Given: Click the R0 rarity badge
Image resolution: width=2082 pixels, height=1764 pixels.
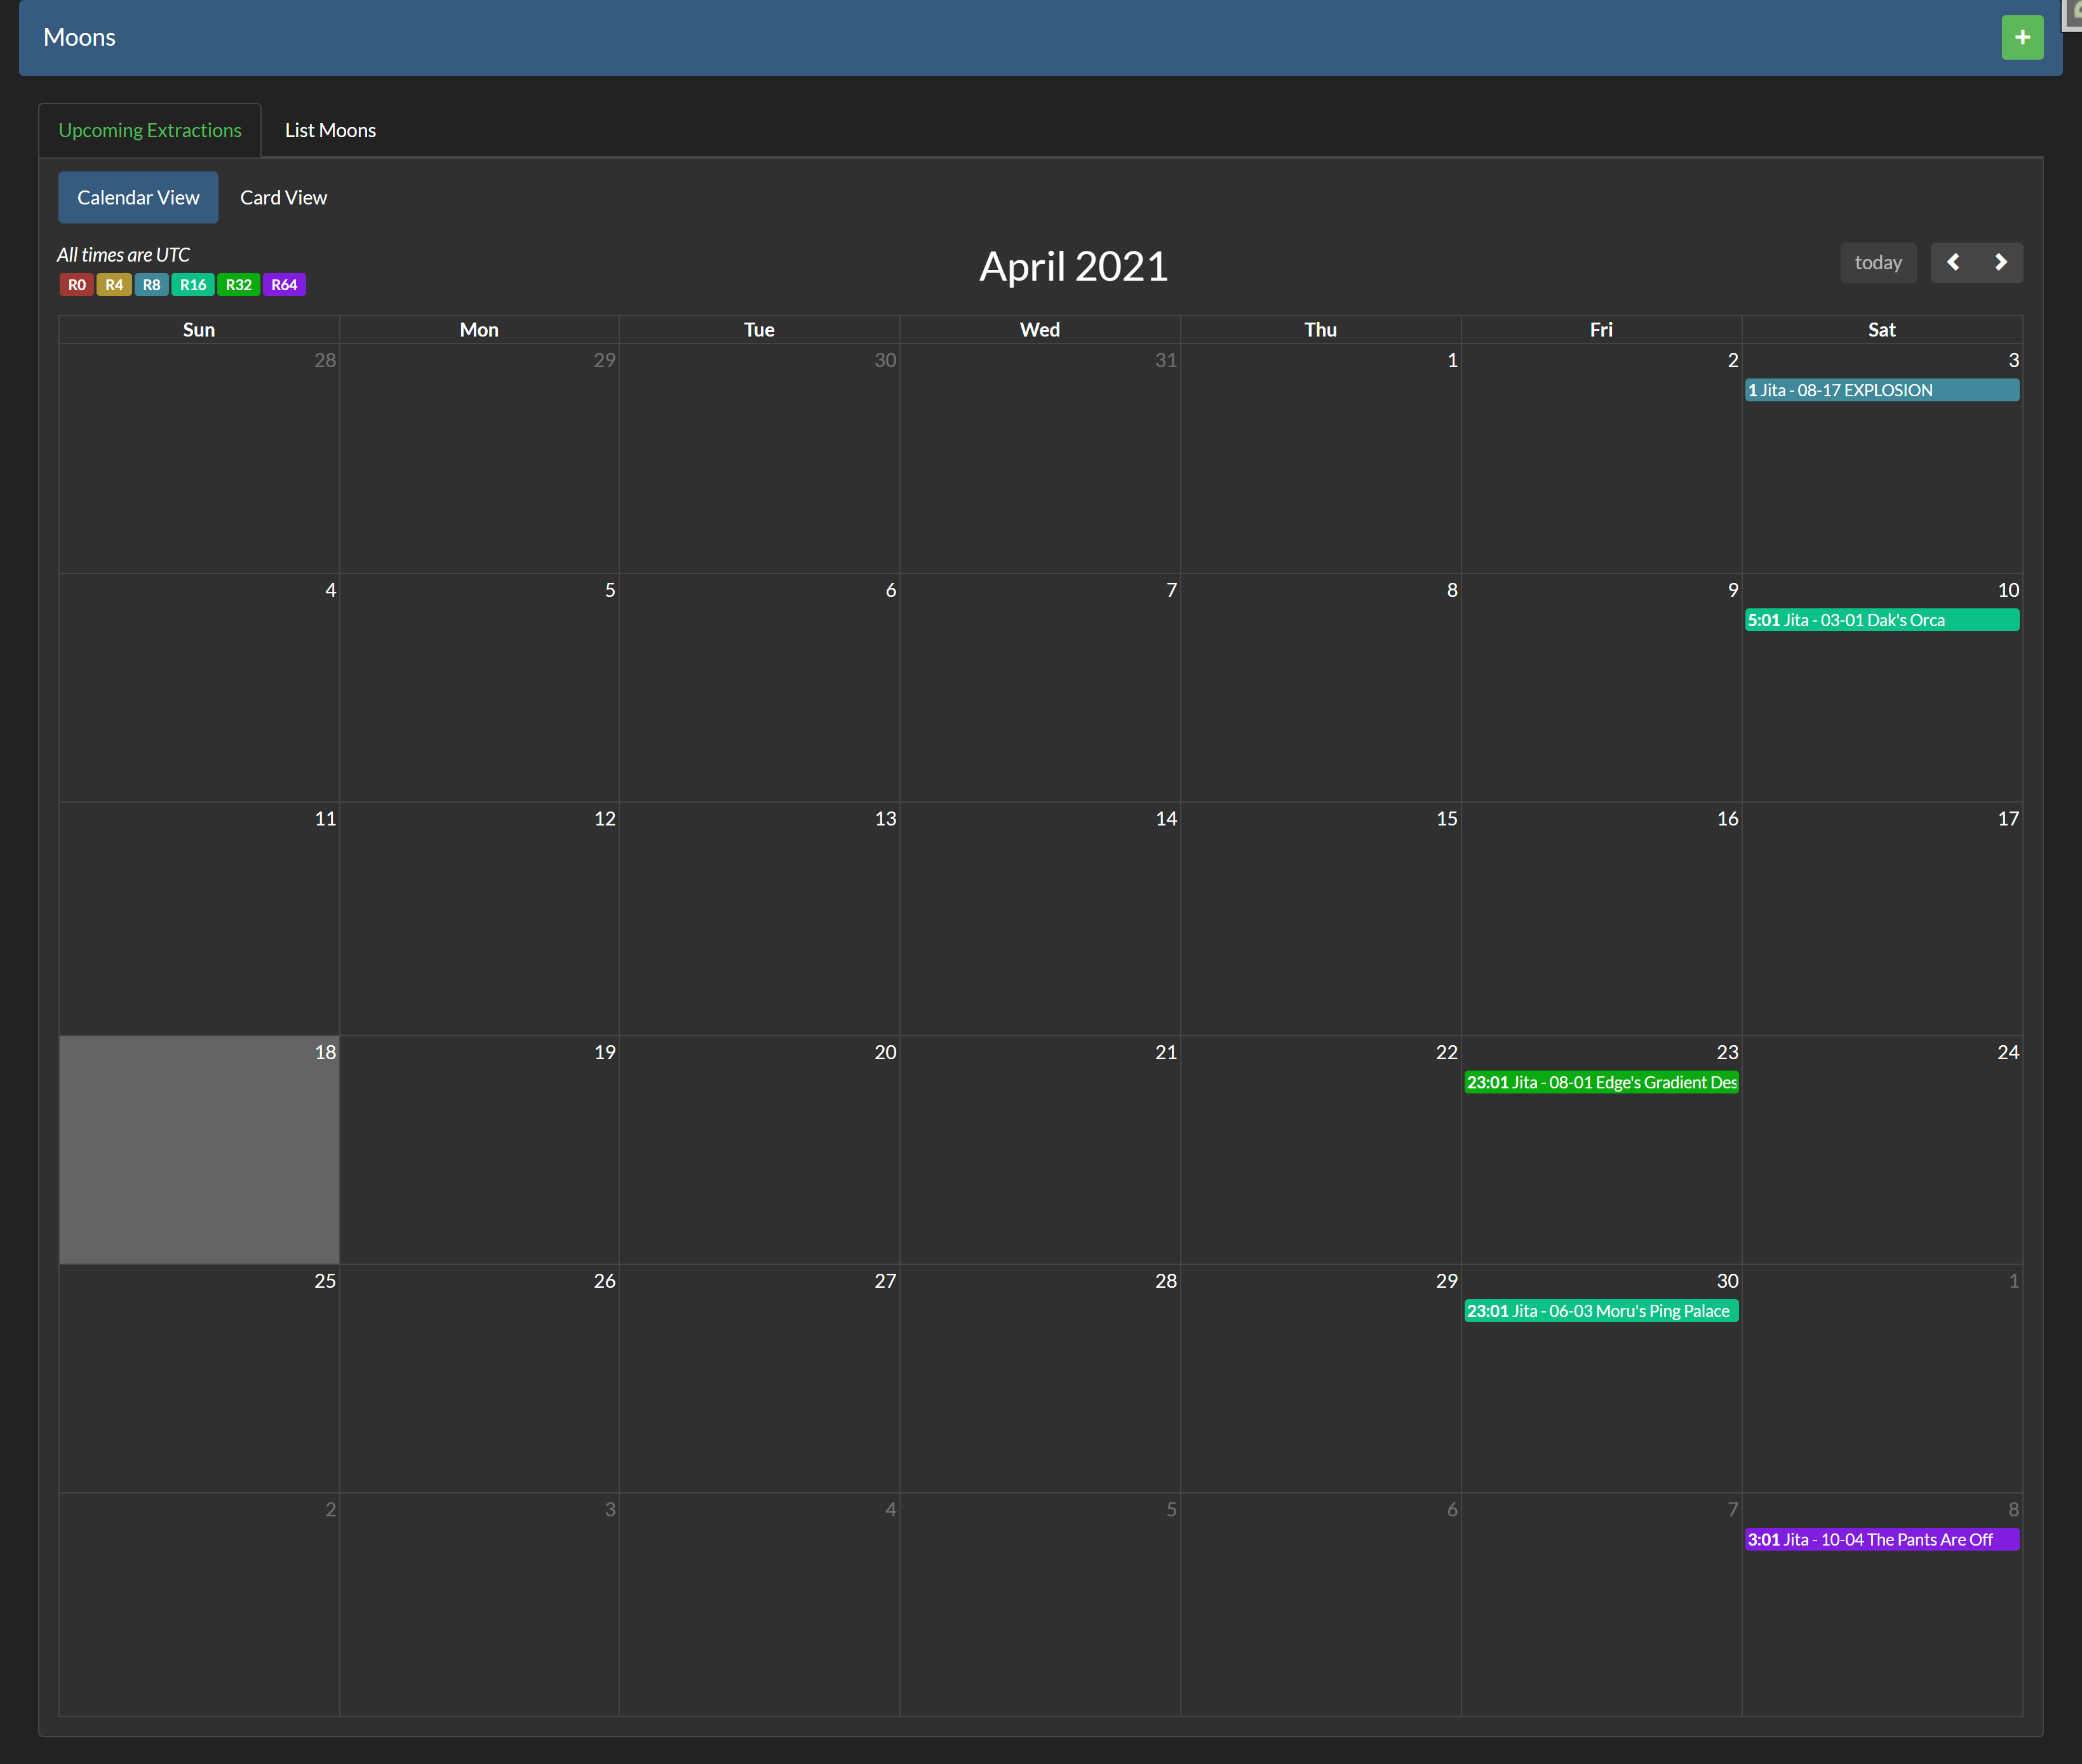Looking at the screenshot, I should 77,285.
